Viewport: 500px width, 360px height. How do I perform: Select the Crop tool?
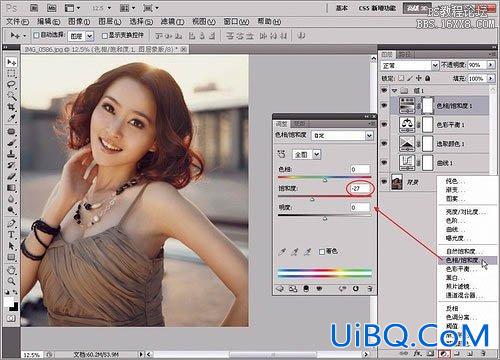(11, 107)
